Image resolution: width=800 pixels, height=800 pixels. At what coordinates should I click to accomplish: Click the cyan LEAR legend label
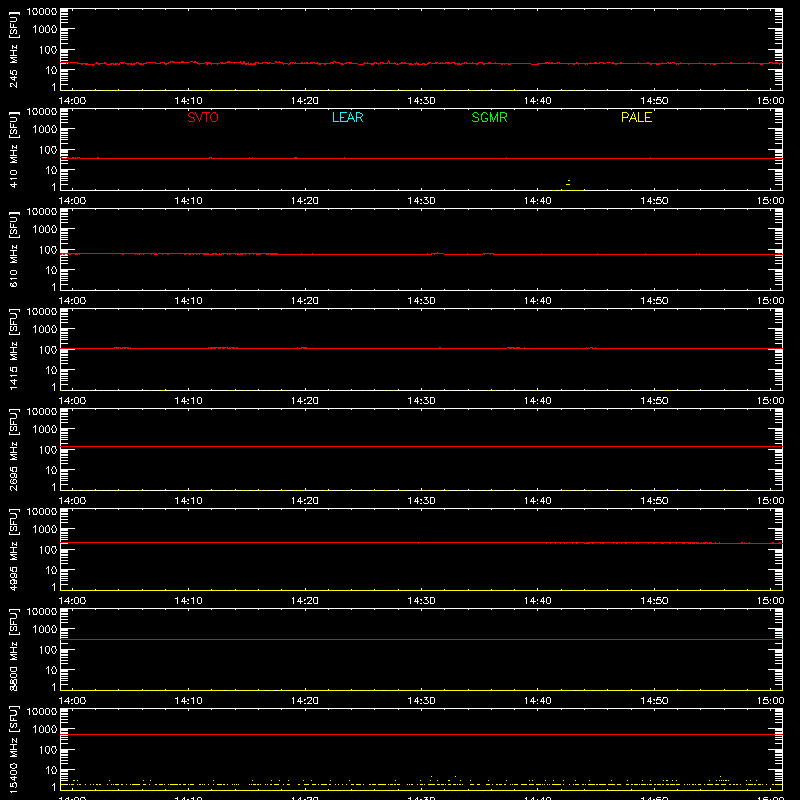point(347,117)
